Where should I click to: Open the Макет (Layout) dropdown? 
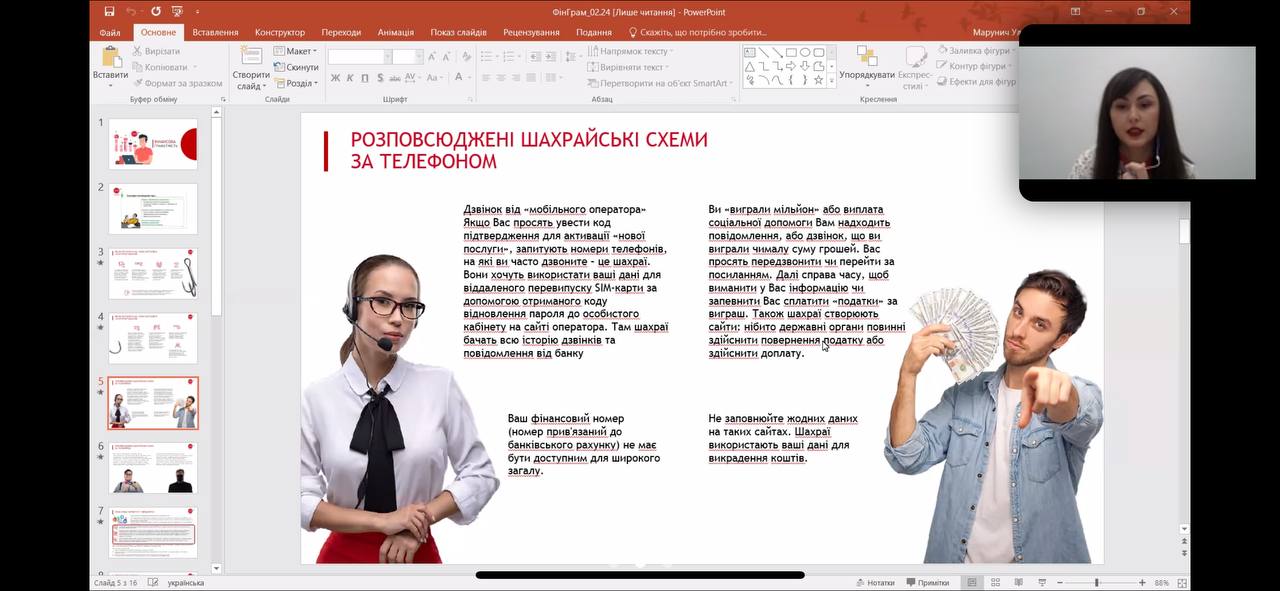pos(296,51)
